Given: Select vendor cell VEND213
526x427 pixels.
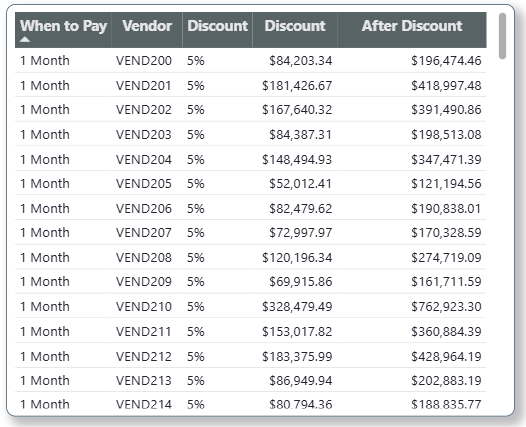Looking at the screenshot, I should [x=144, y=380].
